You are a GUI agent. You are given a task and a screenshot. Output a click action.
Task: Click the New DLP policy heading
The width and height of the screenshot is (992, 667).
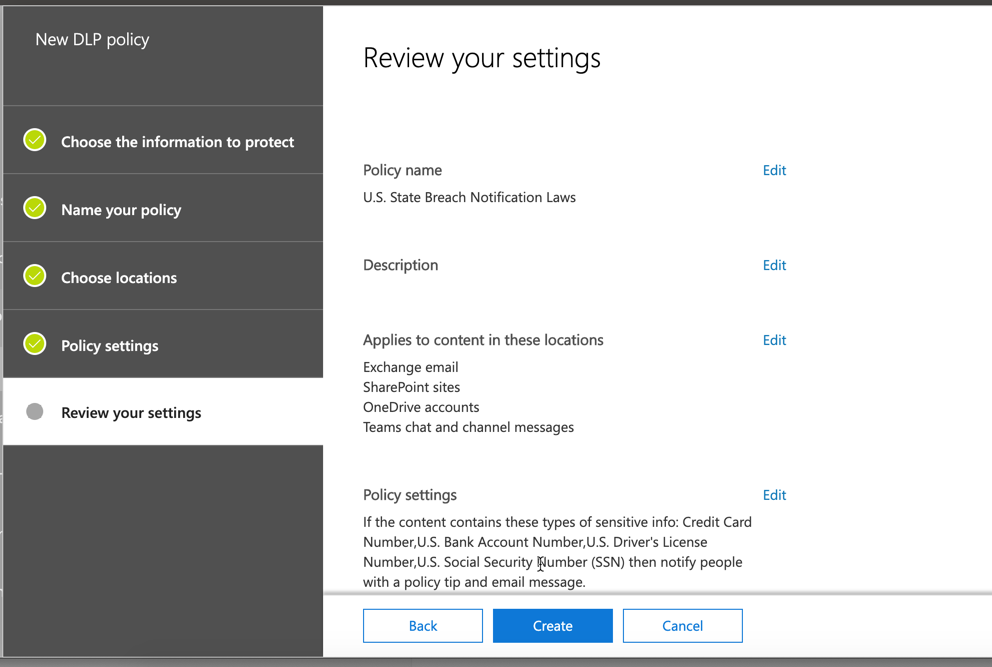click(x=92, y=40)
